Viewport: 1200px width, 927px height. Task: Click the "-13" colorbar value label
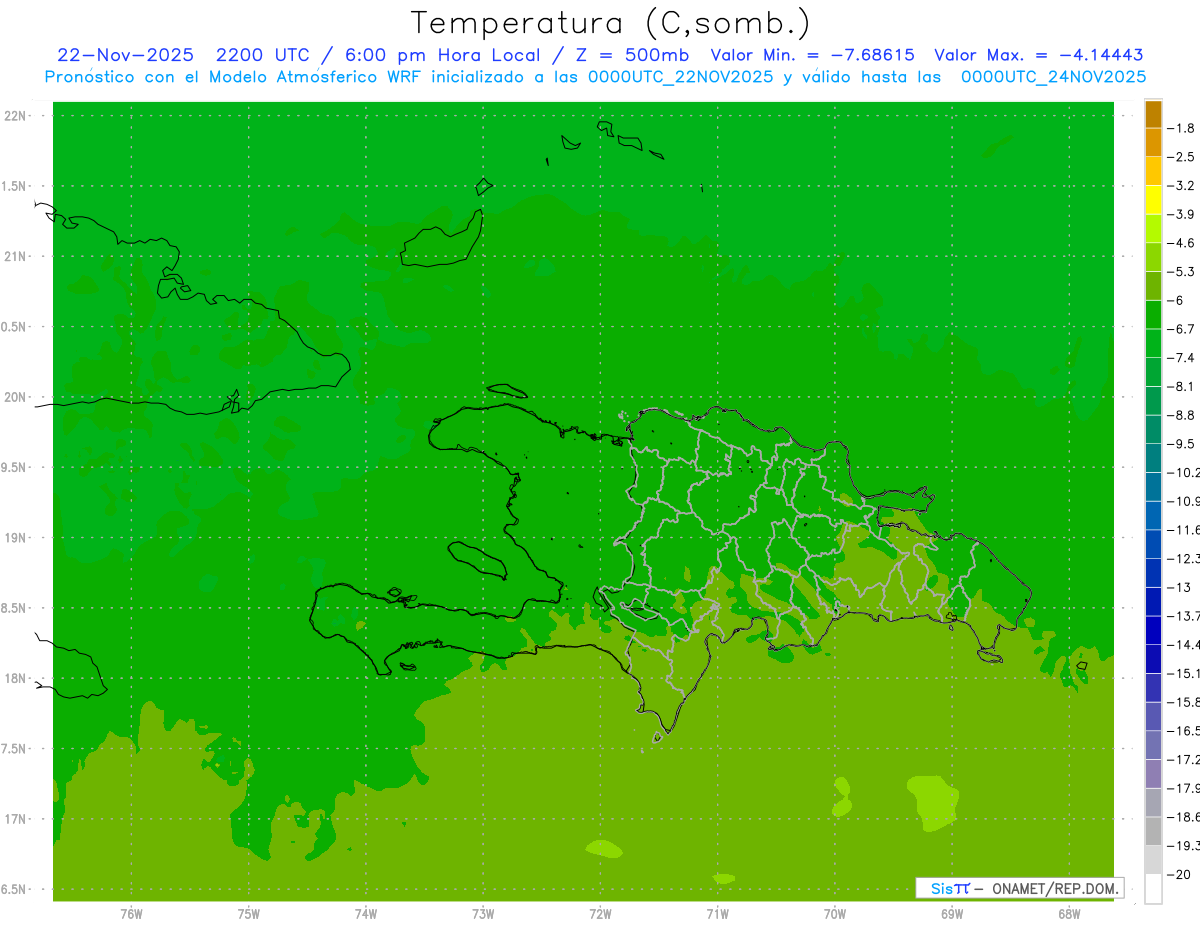(x=1180, y=587)
